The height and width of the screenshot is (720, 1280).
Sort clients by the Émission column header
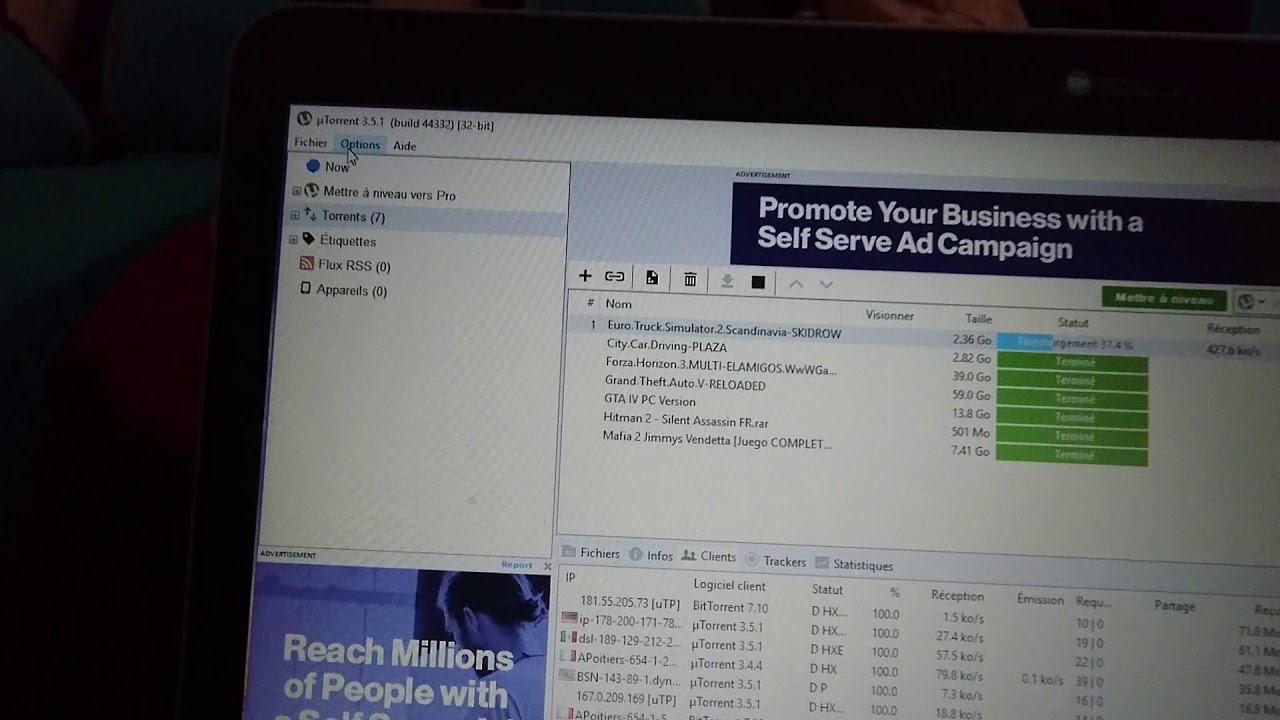coord(1040,600)
